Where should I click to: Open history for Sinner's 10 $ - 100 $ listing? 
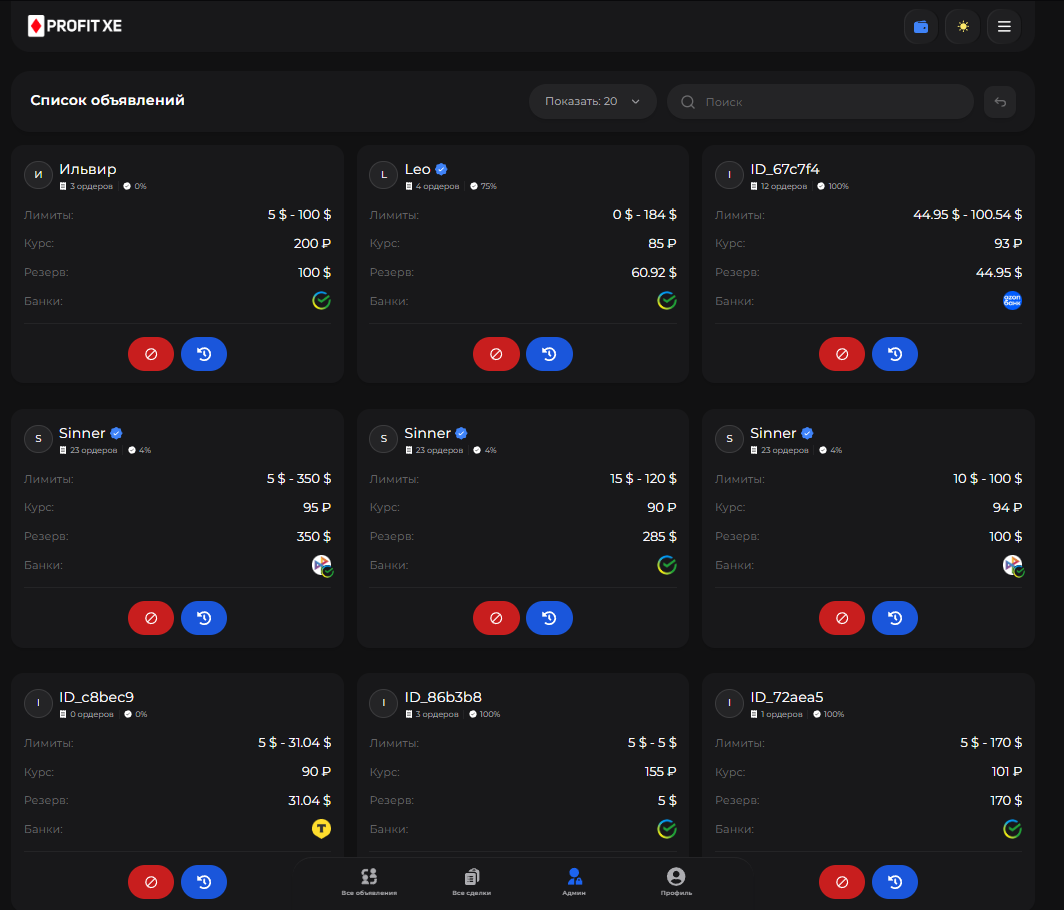pyautogui.click(x=894, y=618)
